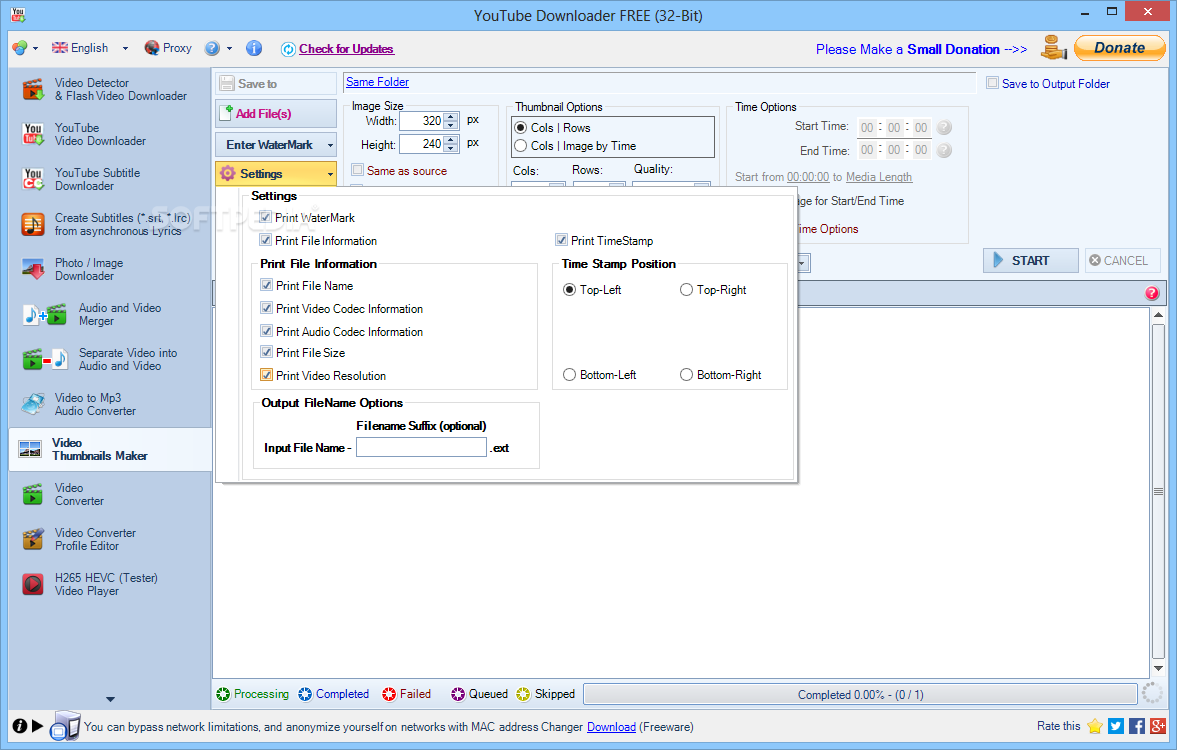Click the Width input field
Screen dimensions: 1177x750
point(422,121)
